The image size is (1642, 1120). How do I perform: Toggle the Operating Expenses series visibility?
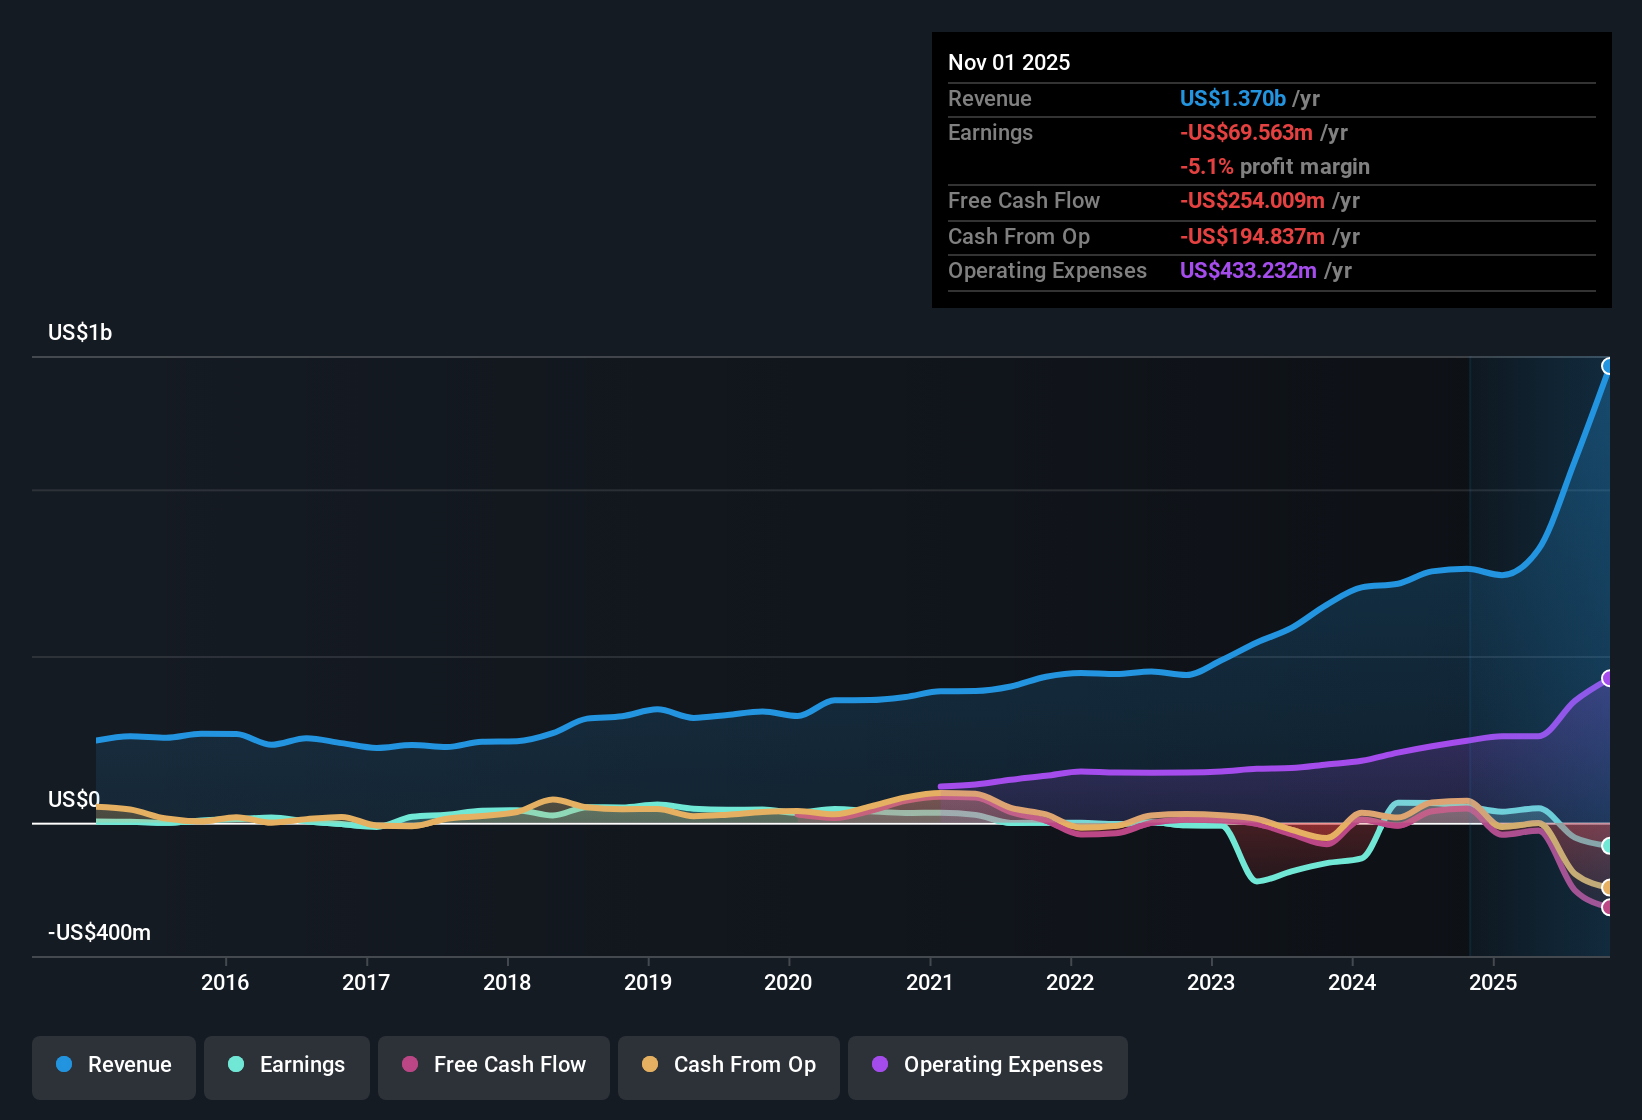tap(987, 1065)
